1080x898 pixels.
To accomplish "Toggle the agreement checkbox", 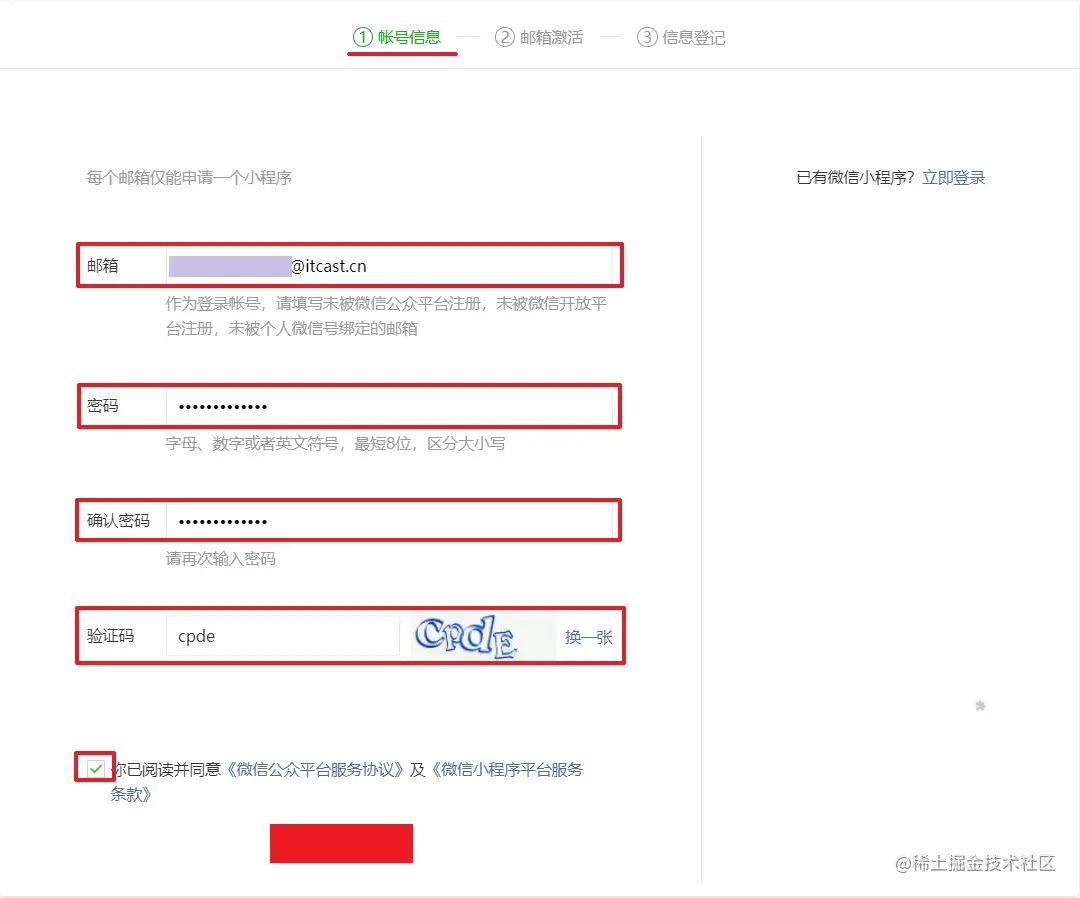I will click(96, 768).
